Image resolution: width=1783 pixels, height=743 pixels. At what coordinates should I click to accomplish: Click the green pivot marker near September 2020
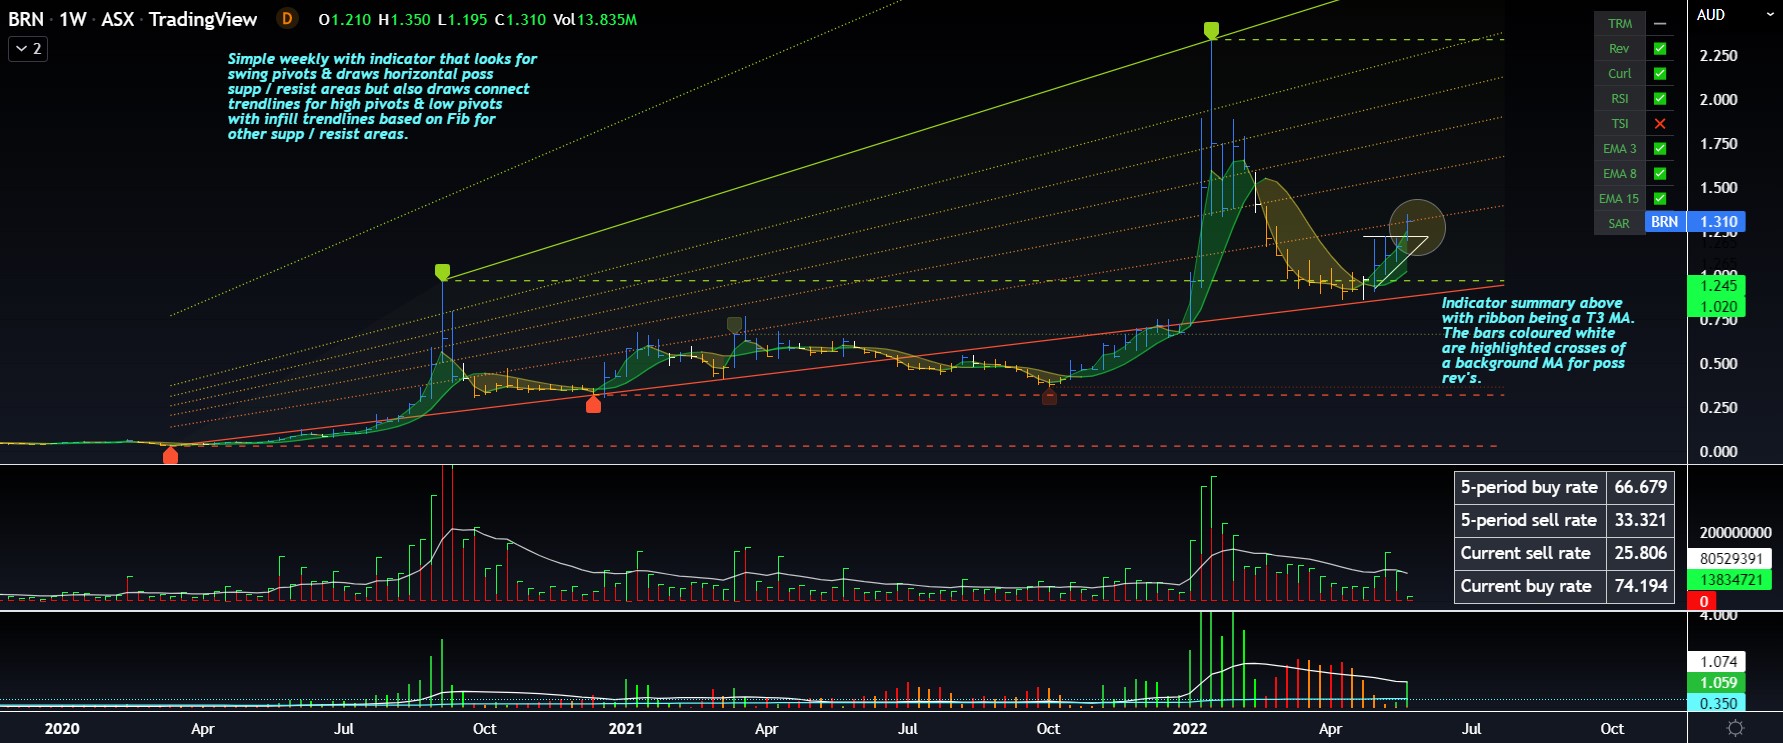click(x=442, y=271)
